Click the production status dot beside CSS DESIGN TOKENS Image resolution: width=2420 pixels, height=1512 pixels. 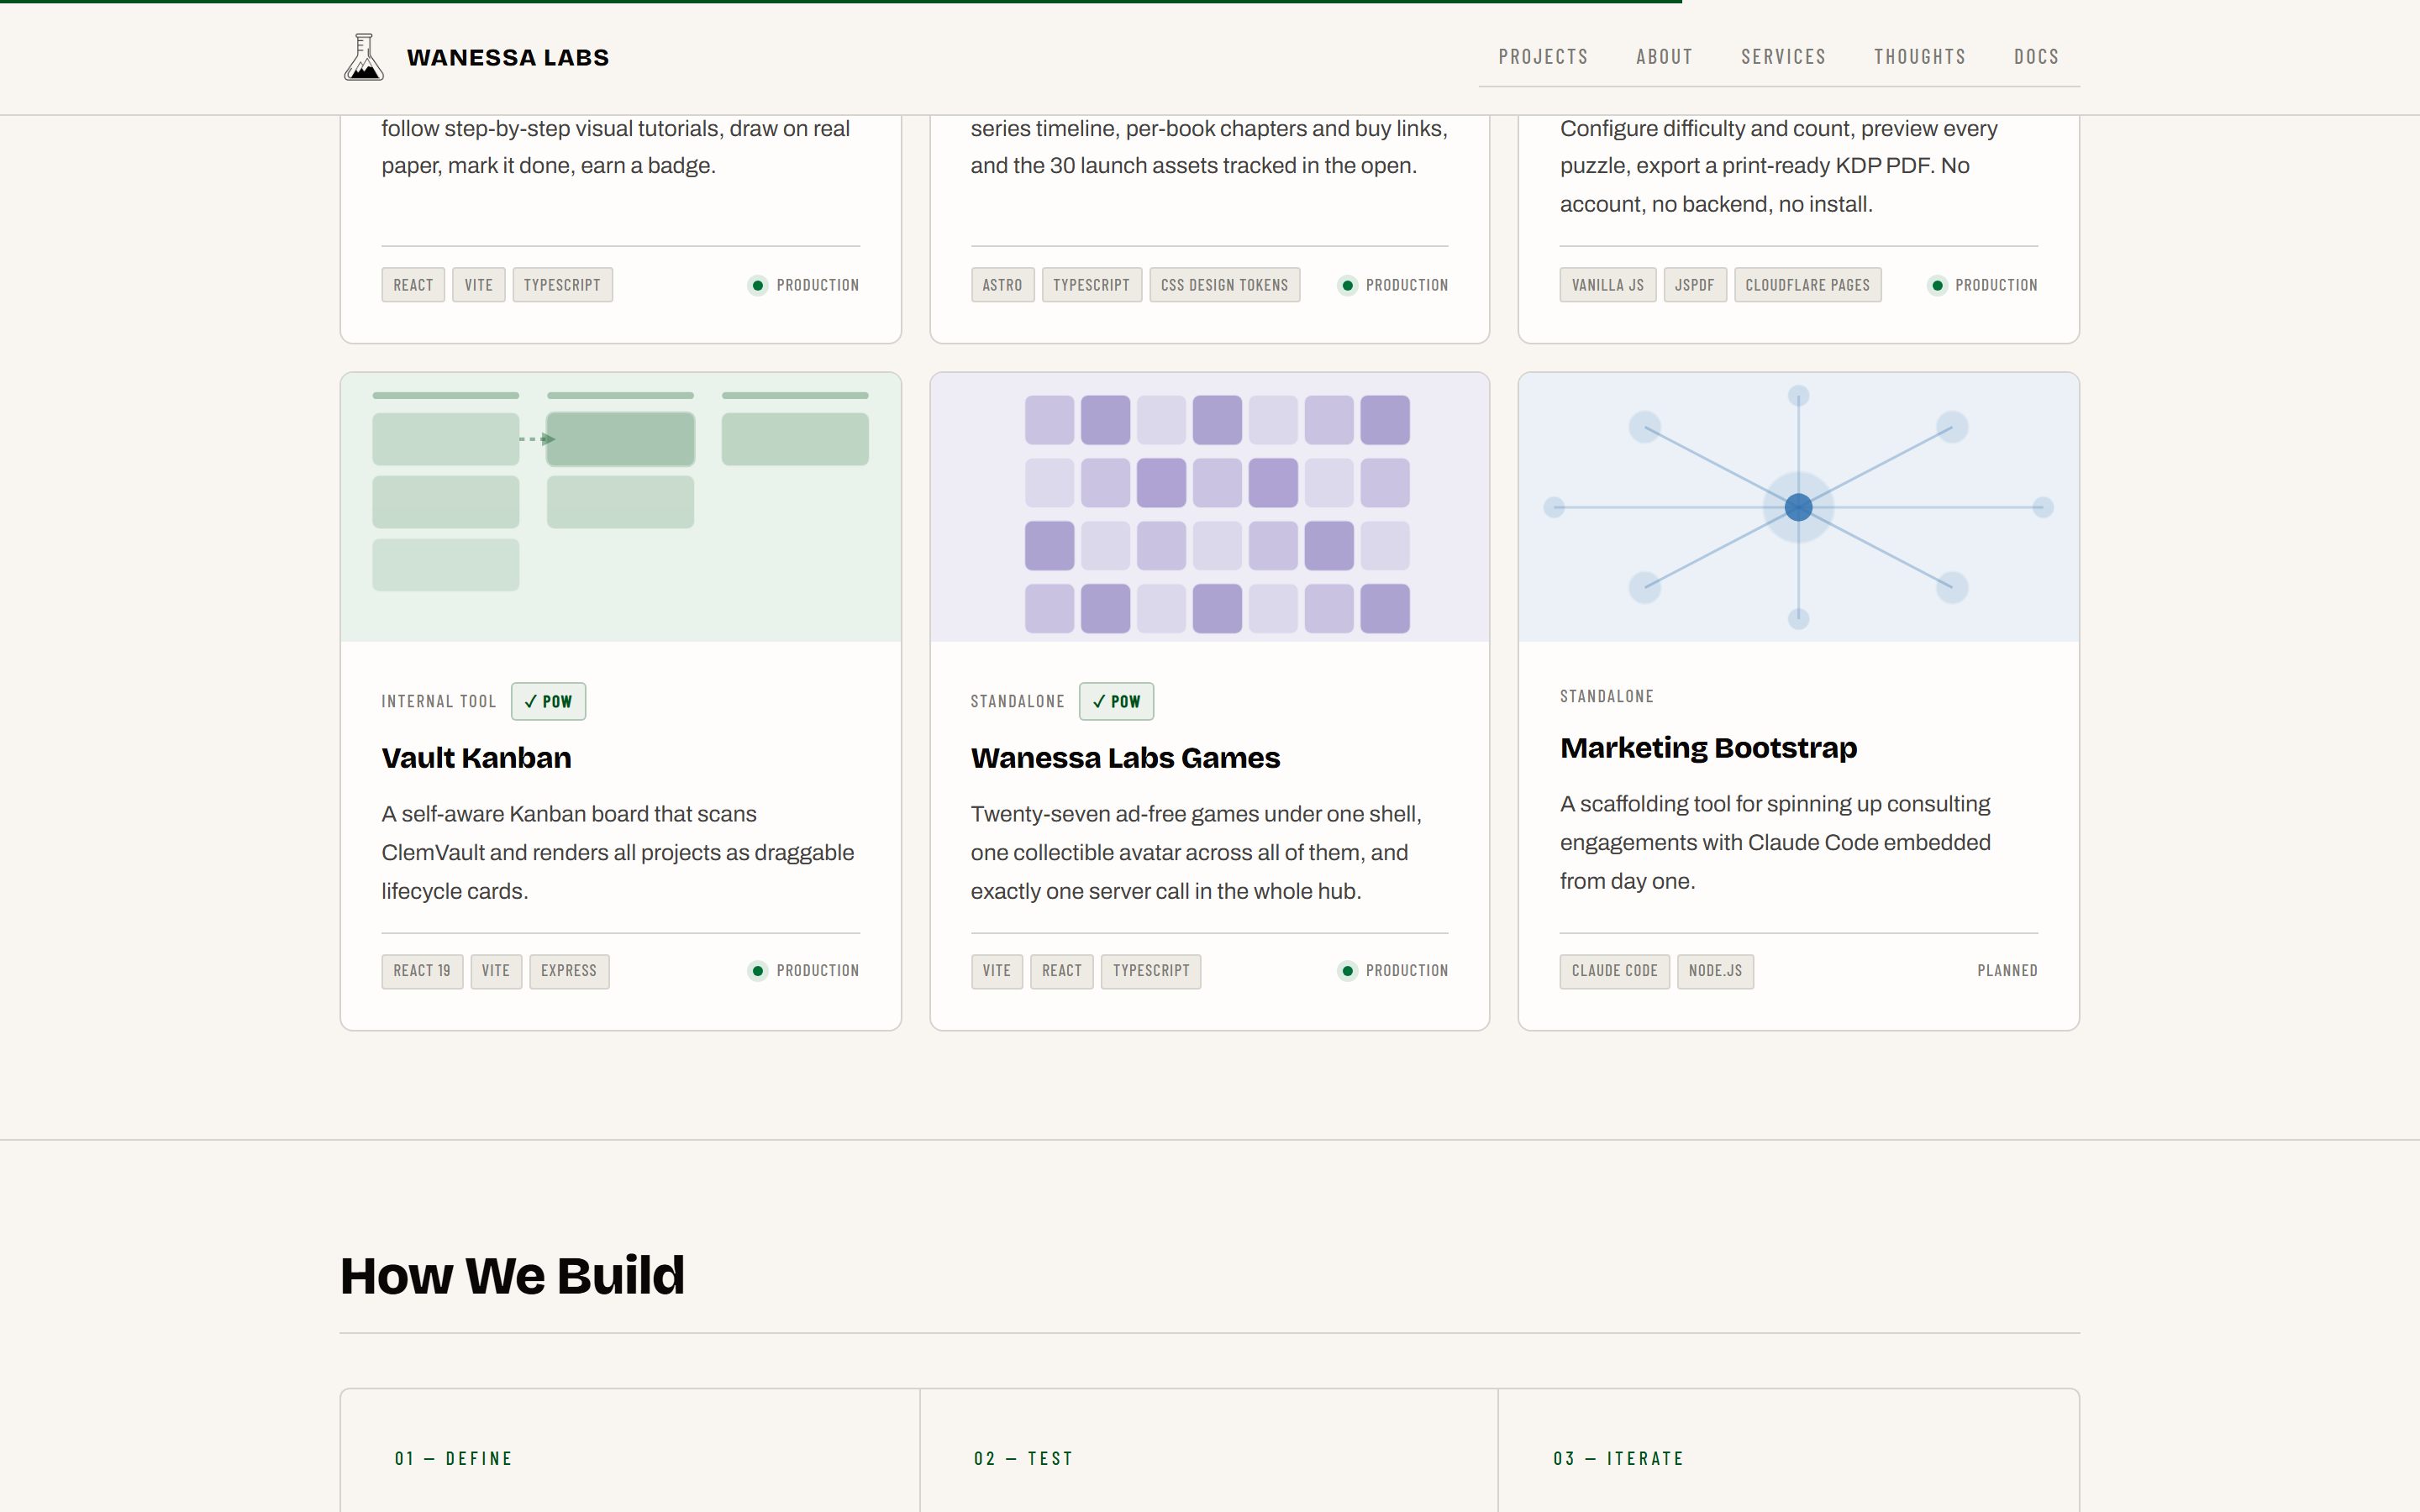click(x=1347, y=286)
